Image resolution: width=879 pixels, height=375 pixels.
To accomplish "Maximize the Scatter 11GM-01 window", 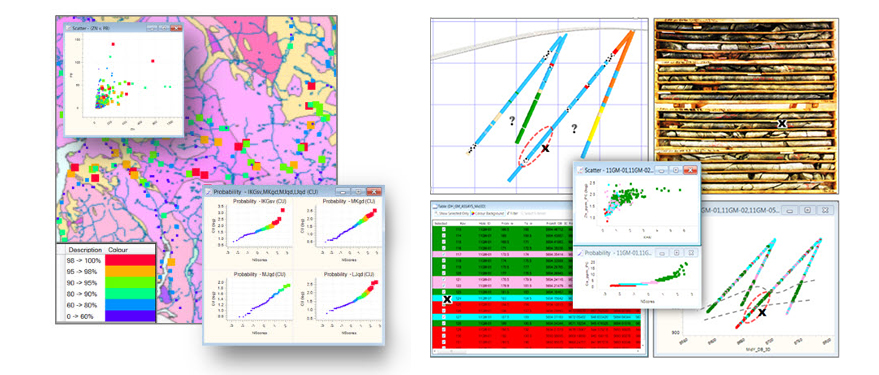I will click(676, 170).
